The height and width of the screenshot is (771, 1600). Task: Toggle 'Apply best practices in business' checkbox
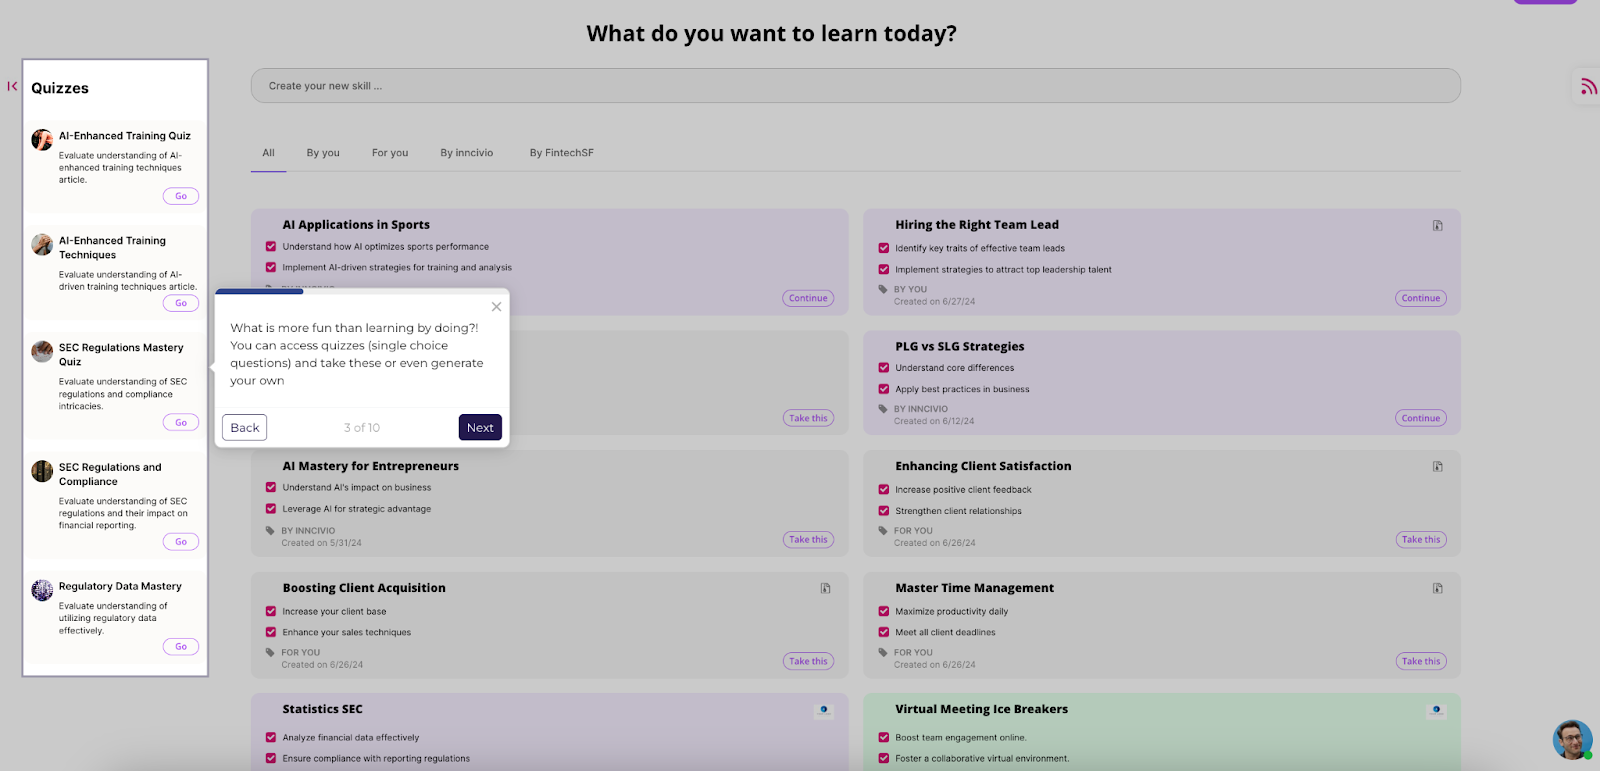[x=884, y=389]
